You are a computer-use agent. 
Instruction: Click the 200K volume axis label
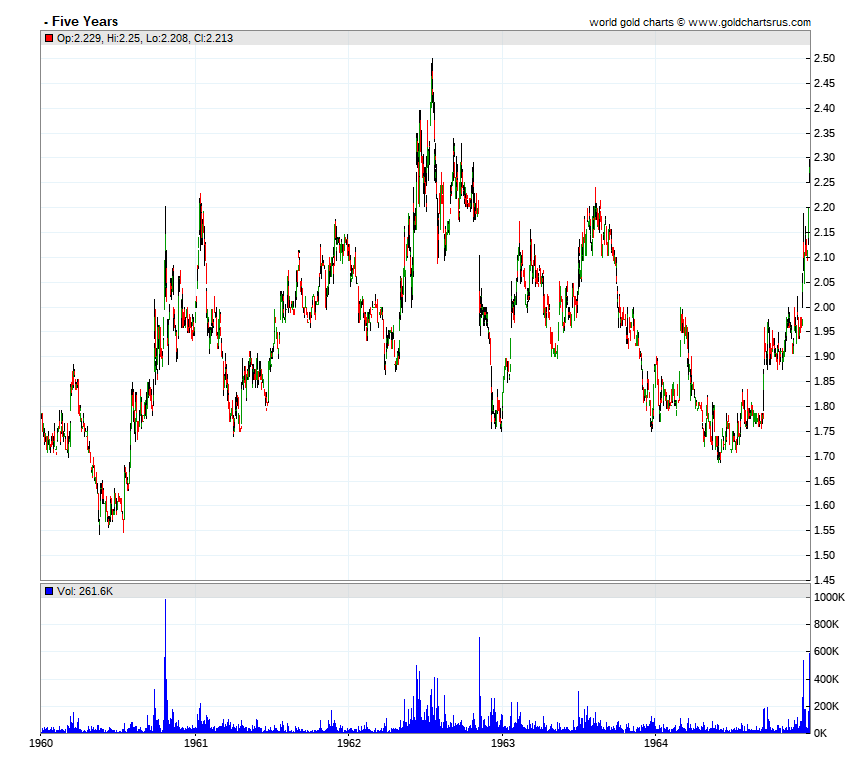[x=826, y=706]
